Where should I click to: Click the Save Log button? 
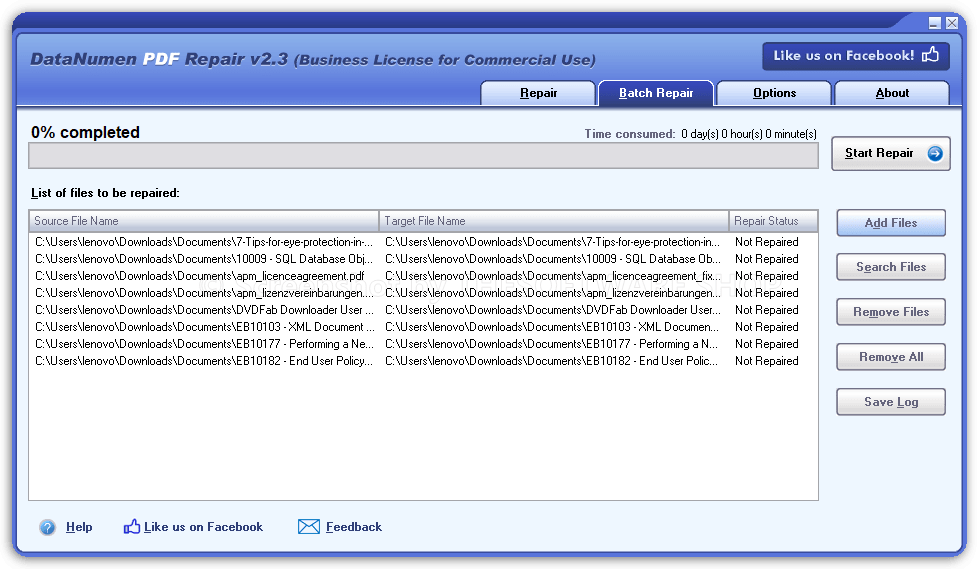click(x=891, y=402)
